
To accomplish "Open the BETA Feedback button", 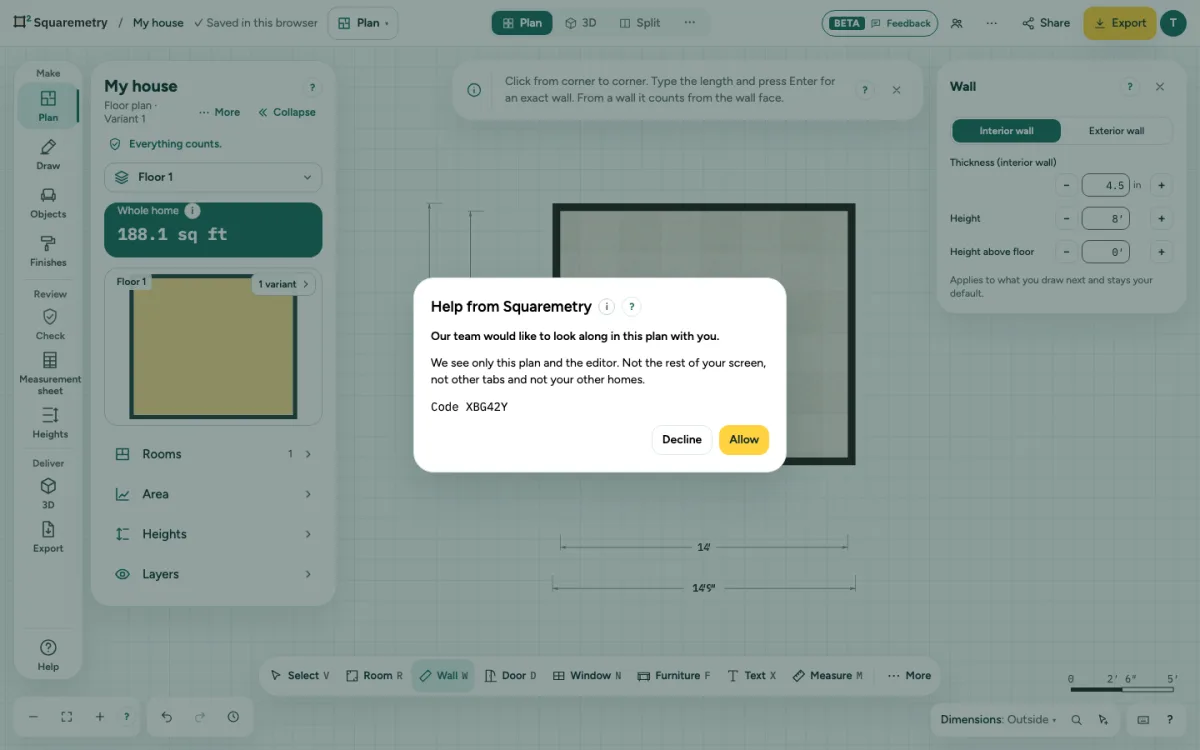I will pos(880,23).
